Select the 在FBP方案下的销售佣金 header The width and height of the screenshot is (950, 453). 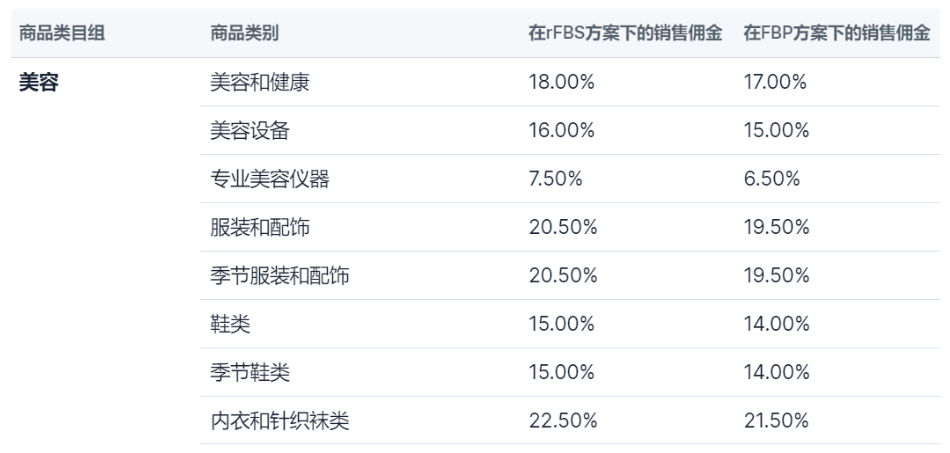click(836, 33)
